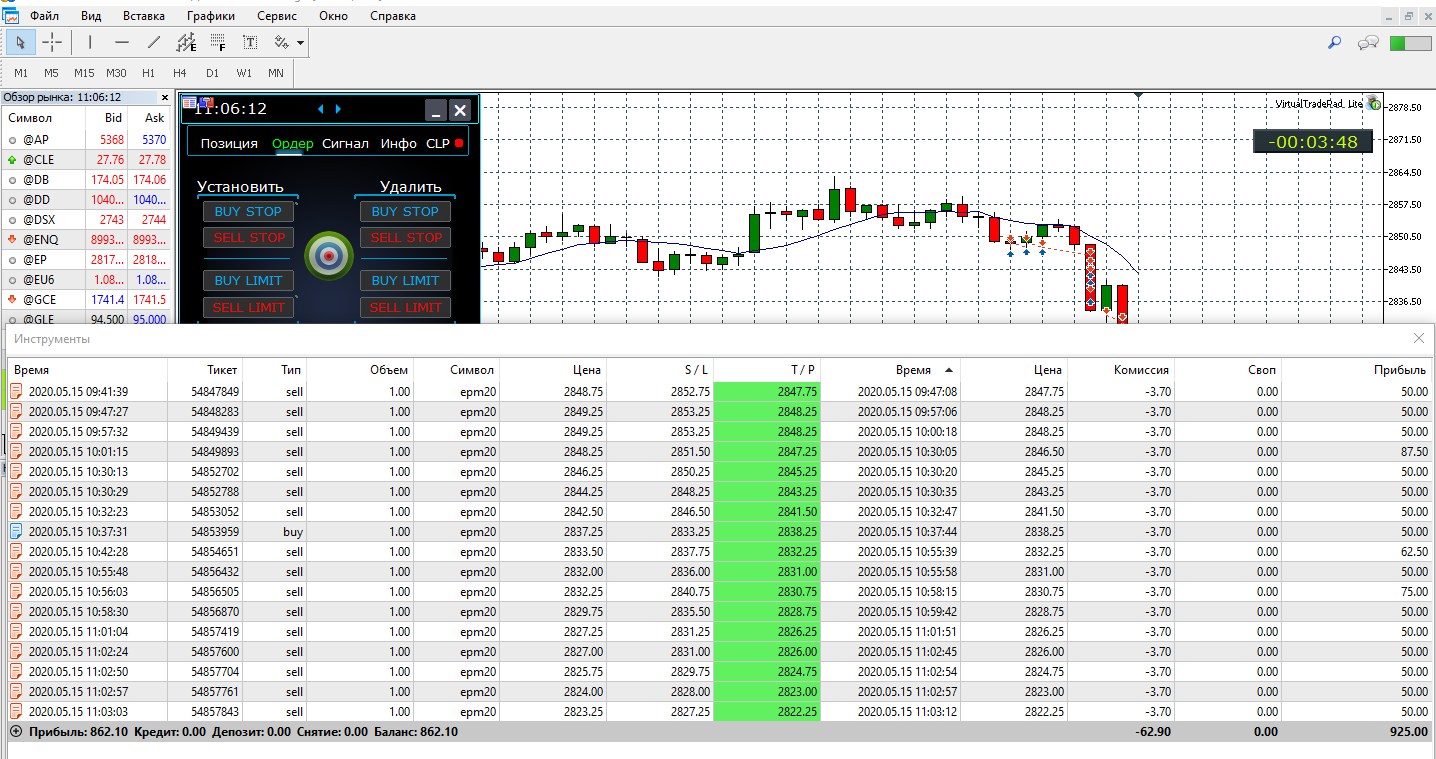The image size is (1436, 759).
Task: Select the arrows and shapes tool
Action: click(x=281, y=42)
